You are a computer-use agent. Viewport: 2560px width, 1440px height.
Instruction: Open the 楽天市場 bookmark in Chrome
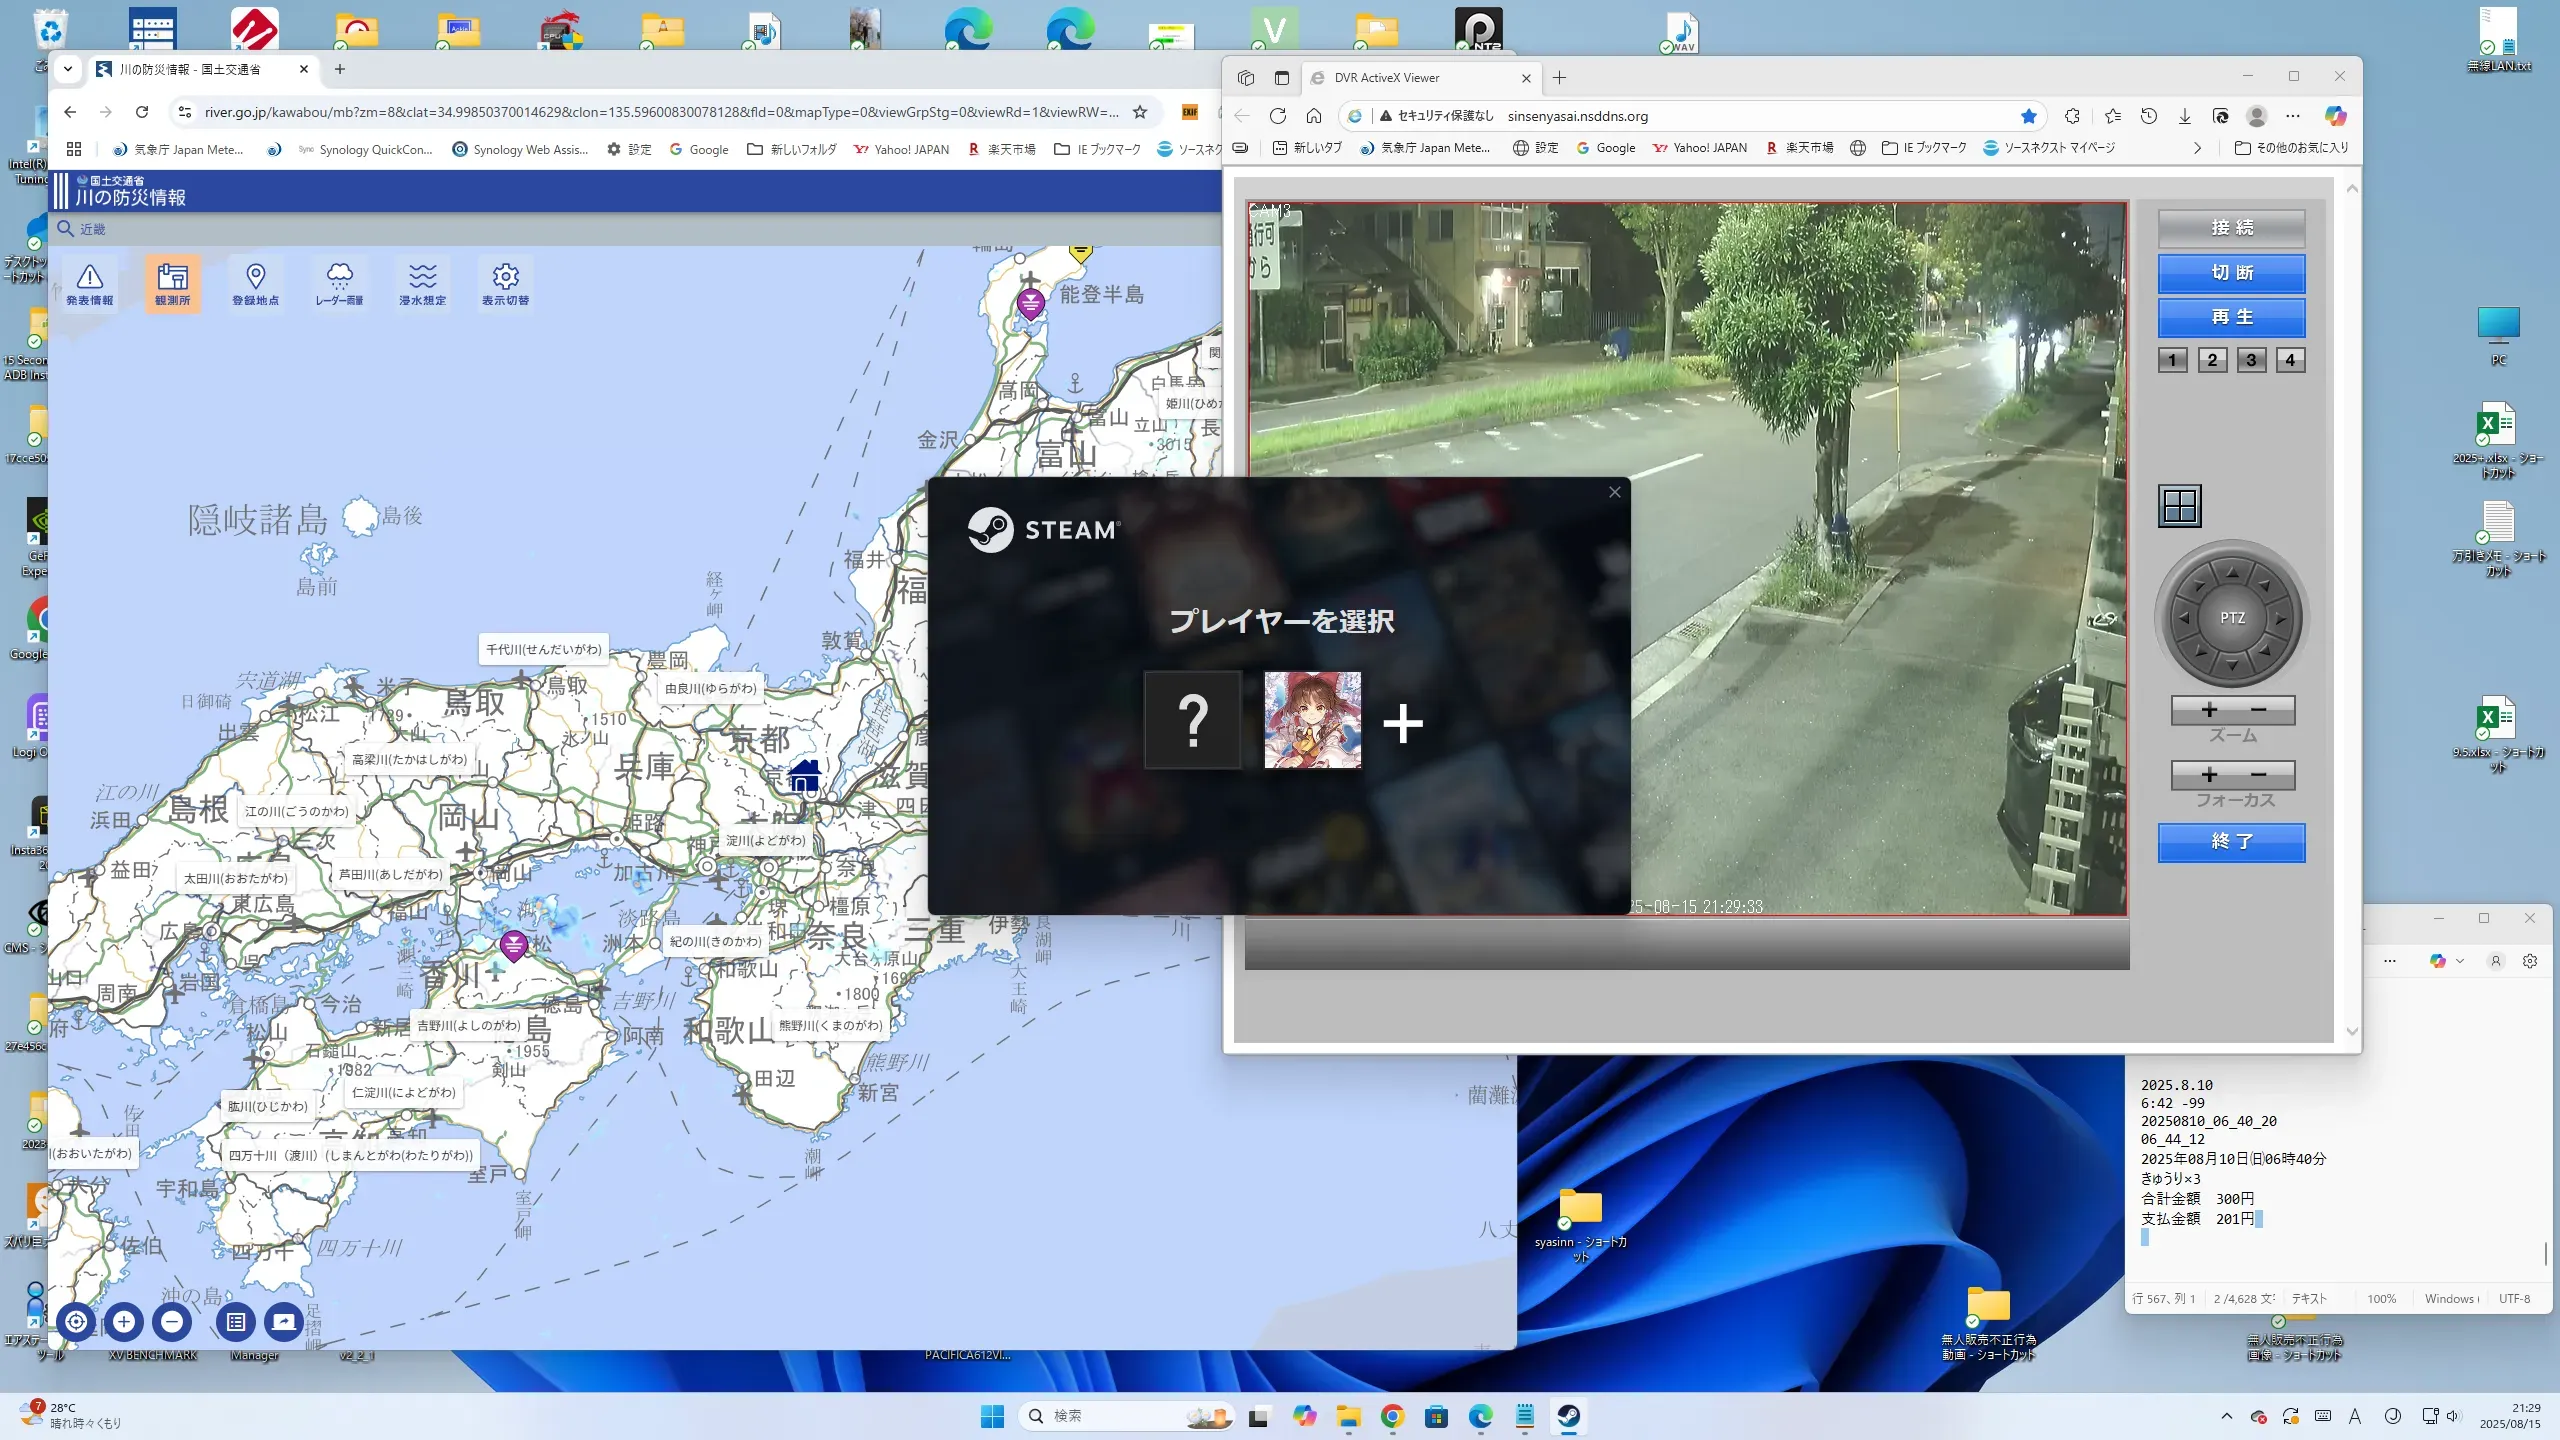coord(1001,150)
